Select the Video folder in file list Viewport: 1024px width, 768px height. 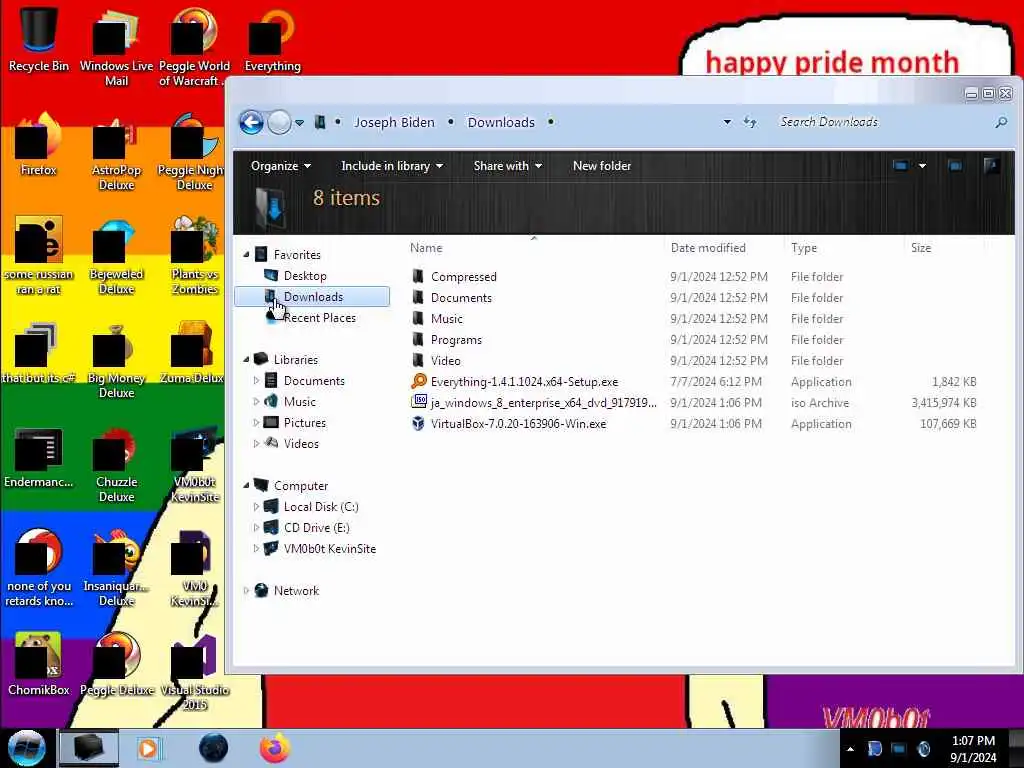click(445, 360)
